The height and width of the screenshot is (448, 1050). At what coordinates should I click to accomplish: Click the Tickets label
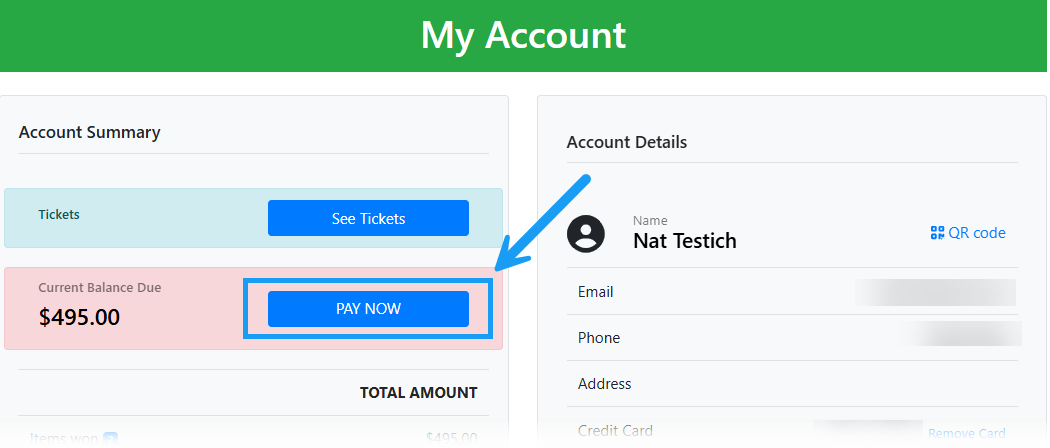[x=59, y=214]
